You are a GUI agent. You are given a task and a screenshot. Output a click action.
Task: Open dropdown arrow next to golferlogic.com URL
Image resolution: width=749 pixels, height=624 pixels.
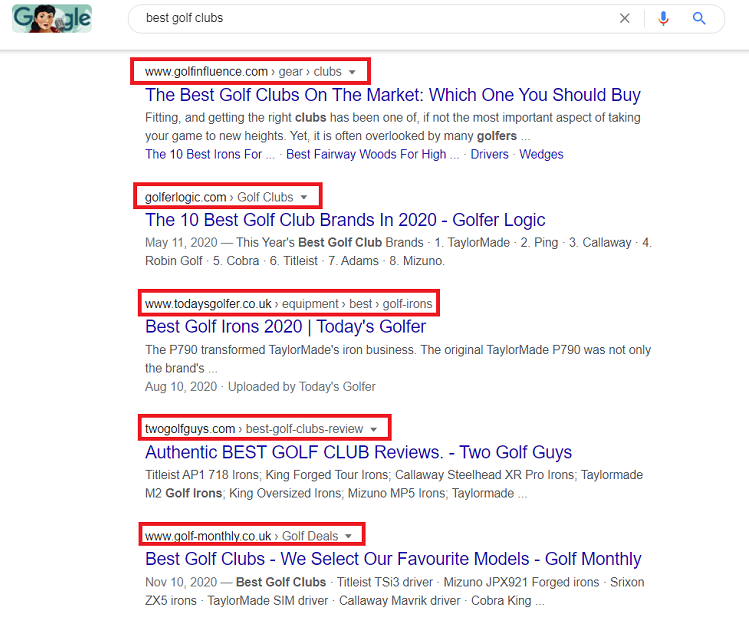[x=304, y=197]
